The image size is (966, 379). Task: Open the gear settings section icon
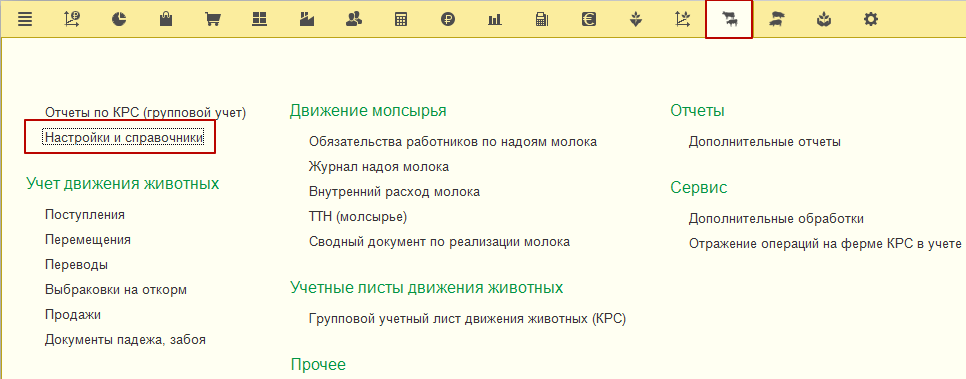click(x=871, y=20)
